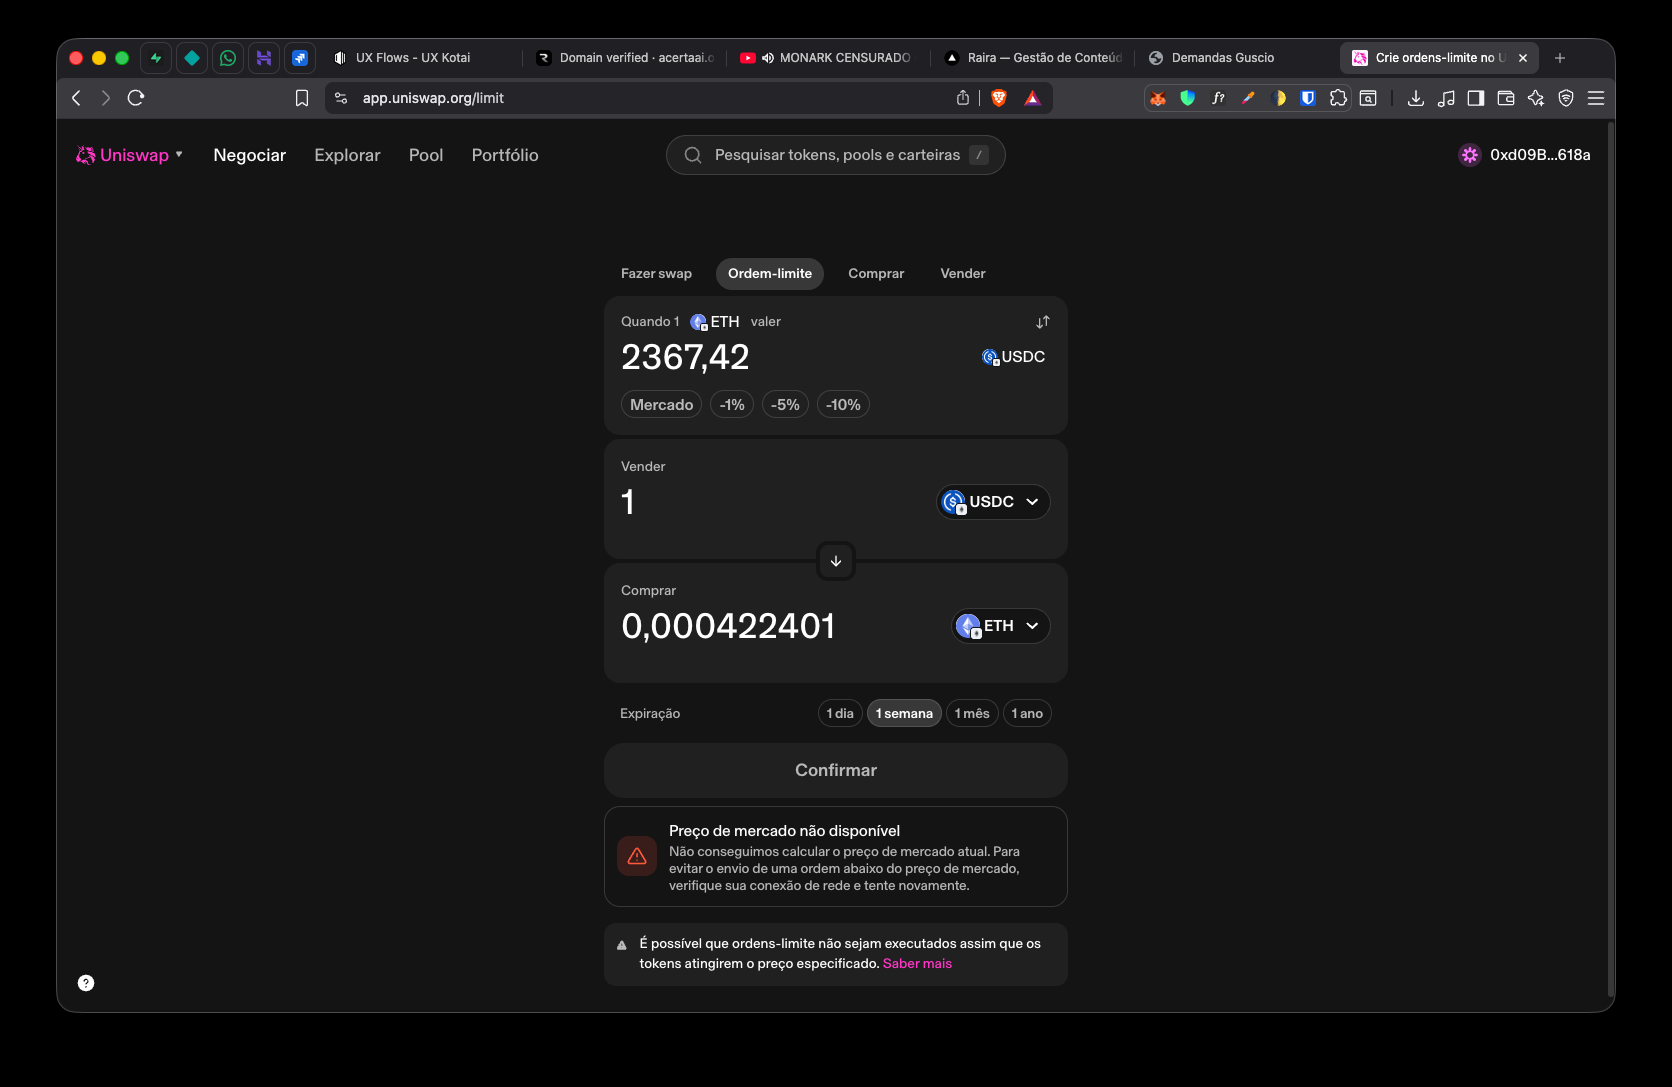
Task: Switch to UX Flows - UX Kotai tab
Action: (x=420, y=58)
